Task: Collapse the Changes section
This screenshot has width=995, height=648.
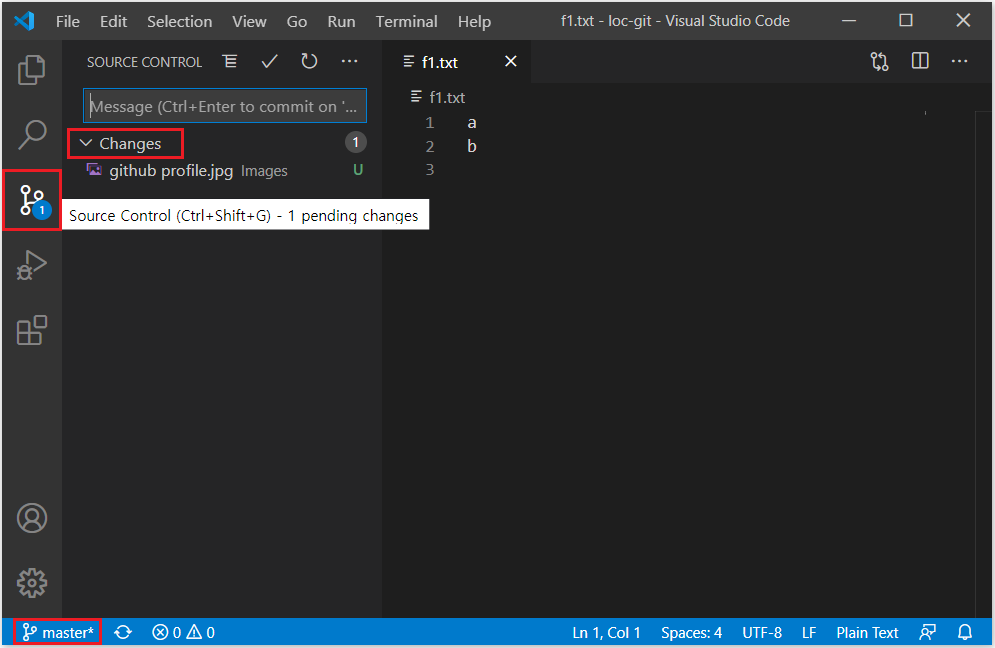Action: (x=121, y=143)
